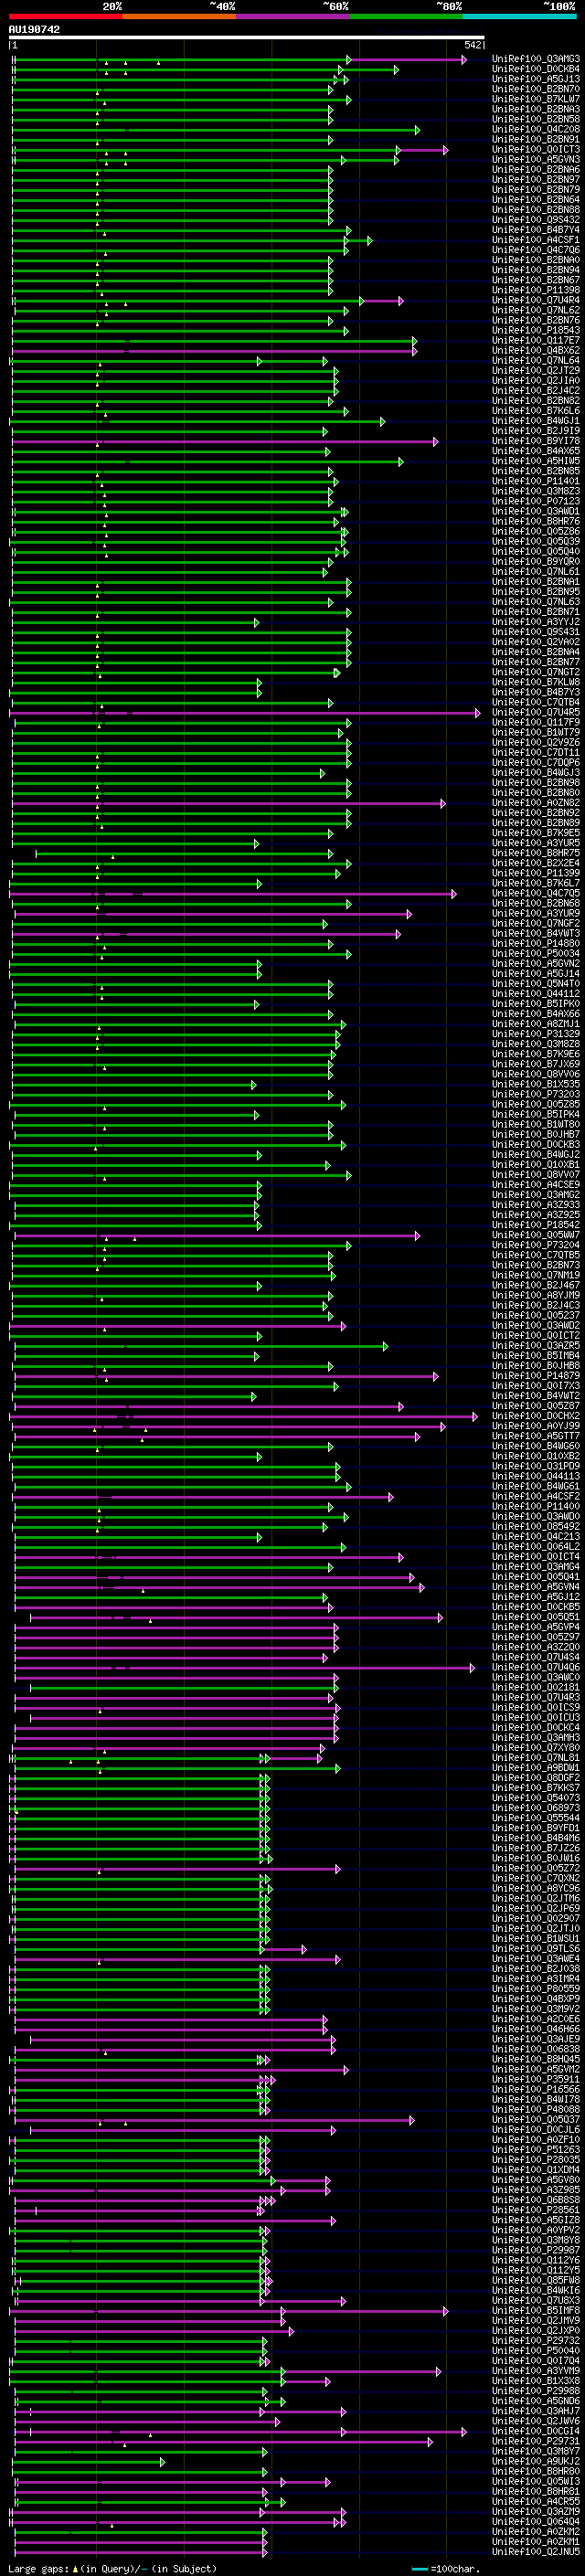Select hit label UniRef100_Q9S432
The image size is (585, 2576).
[536, 220]
